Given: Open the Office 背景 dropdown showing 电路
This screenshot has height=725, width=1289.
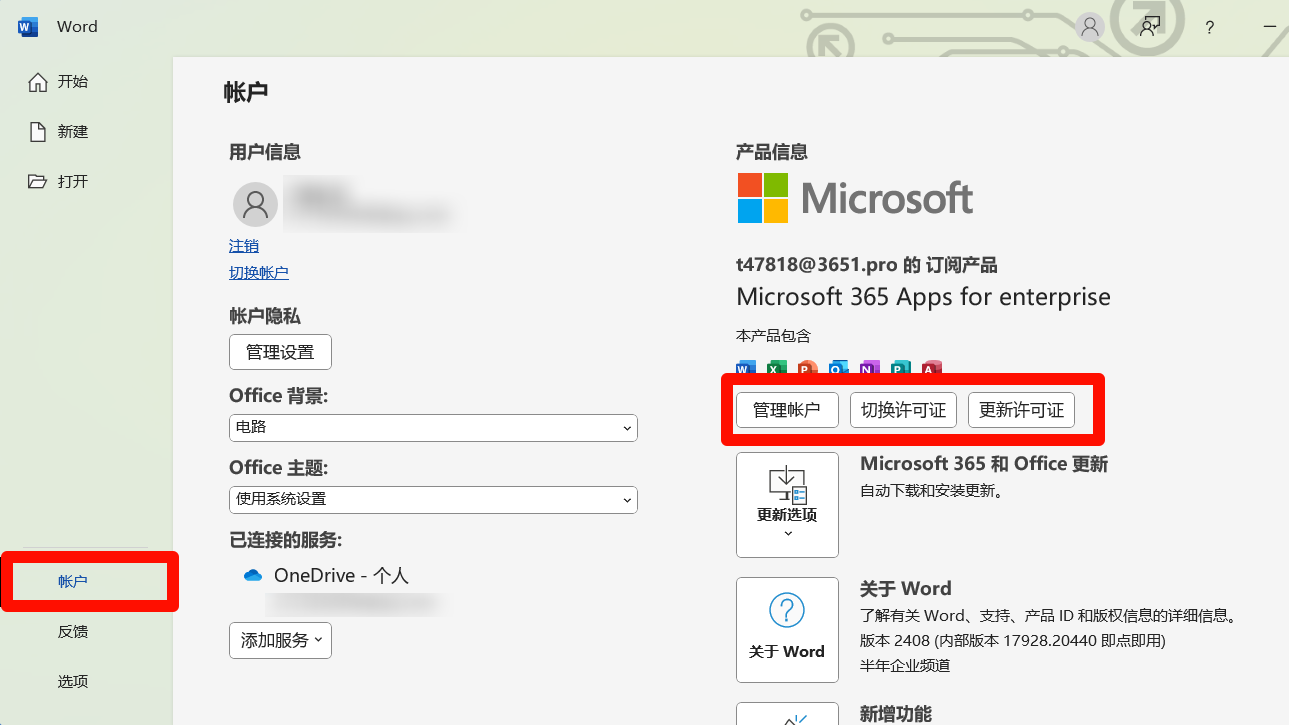Looking at the screenshot, I should point(433,428).
